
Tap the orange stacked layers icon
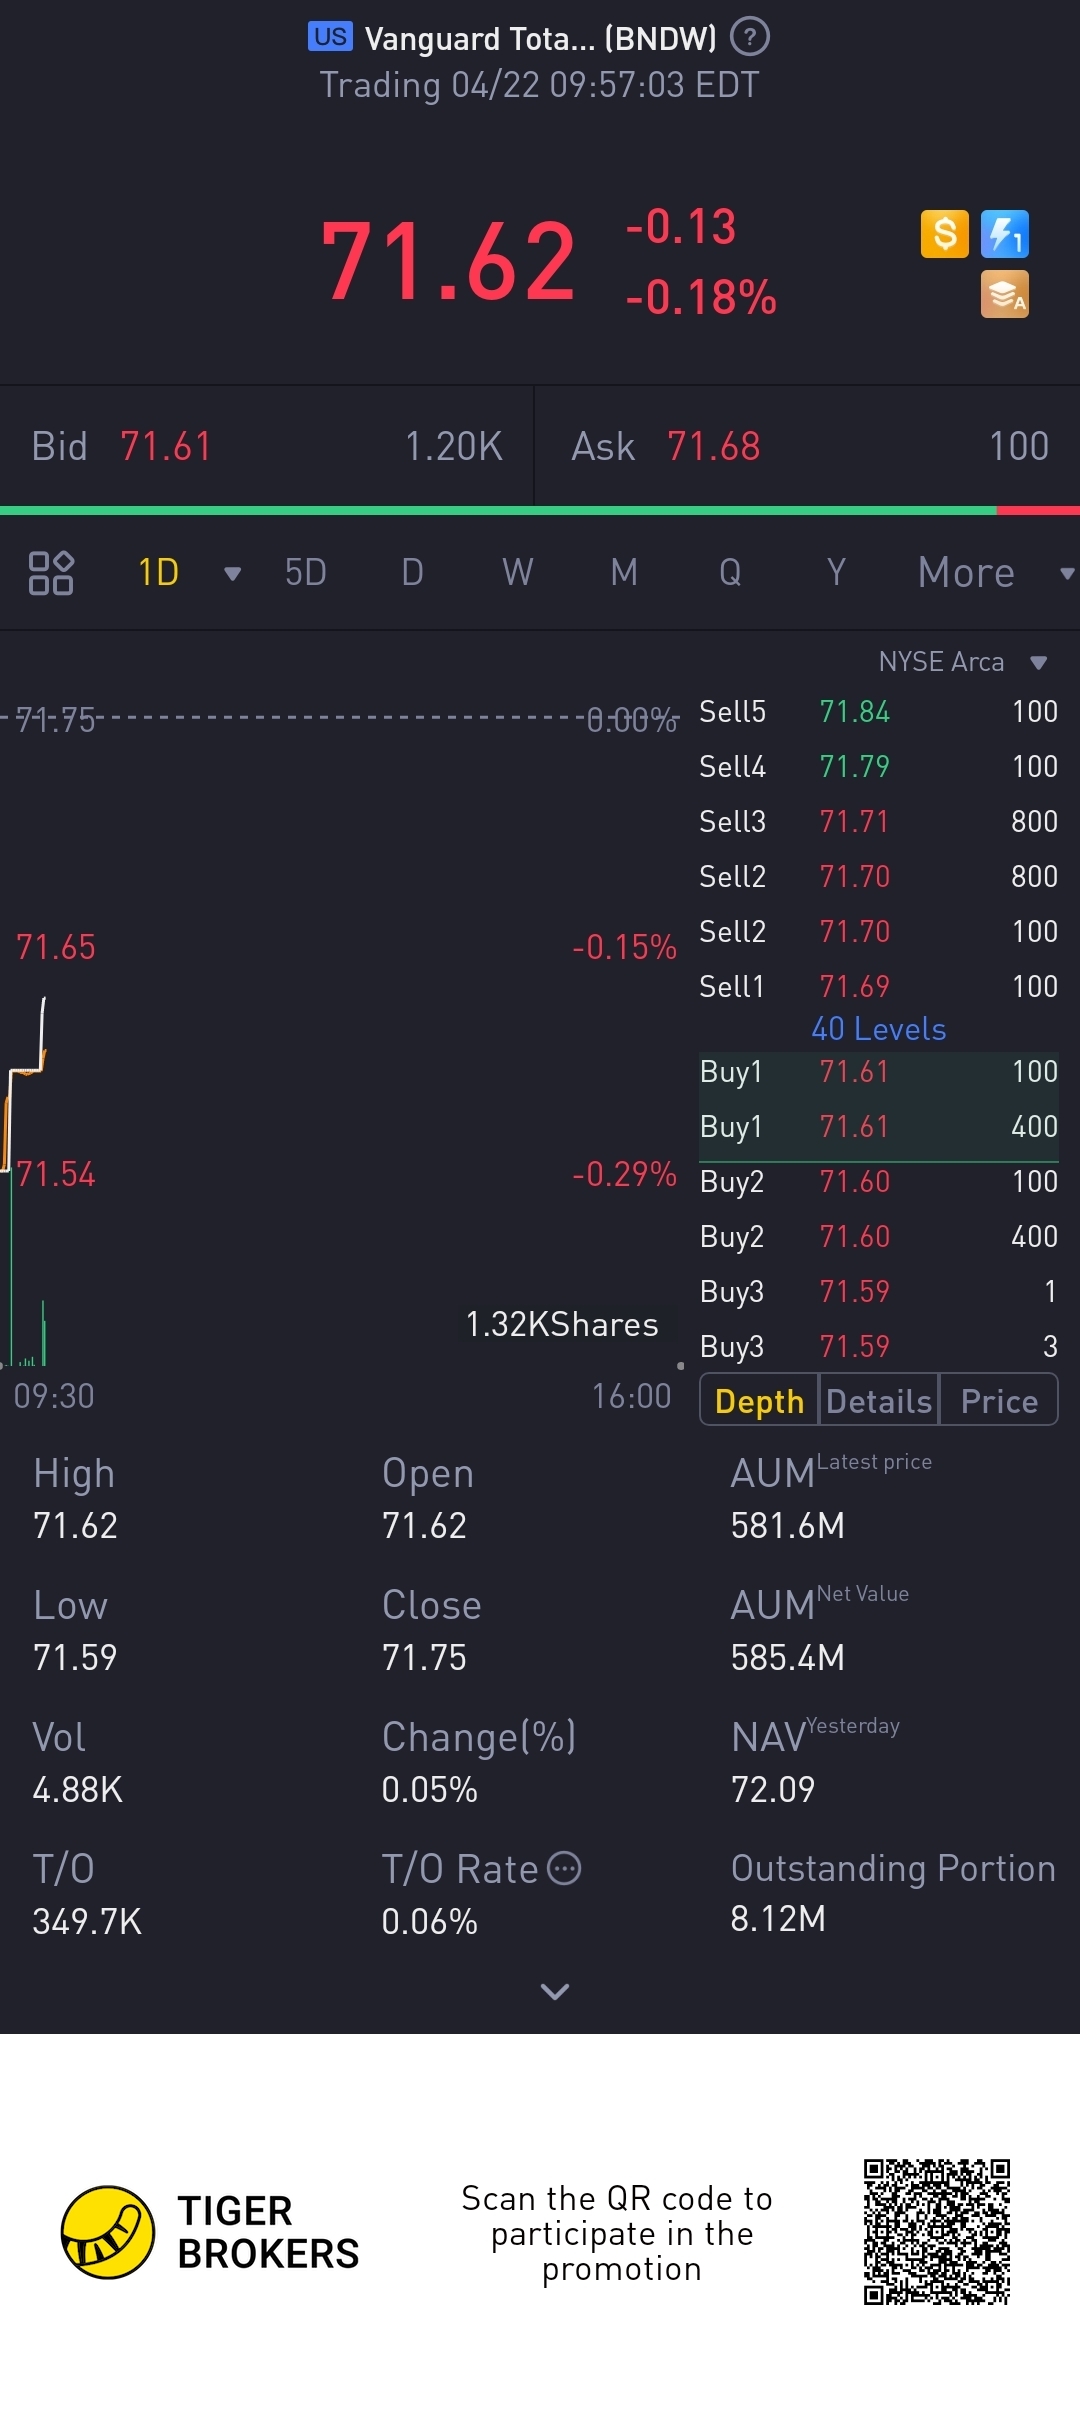tap(1004, 295)
